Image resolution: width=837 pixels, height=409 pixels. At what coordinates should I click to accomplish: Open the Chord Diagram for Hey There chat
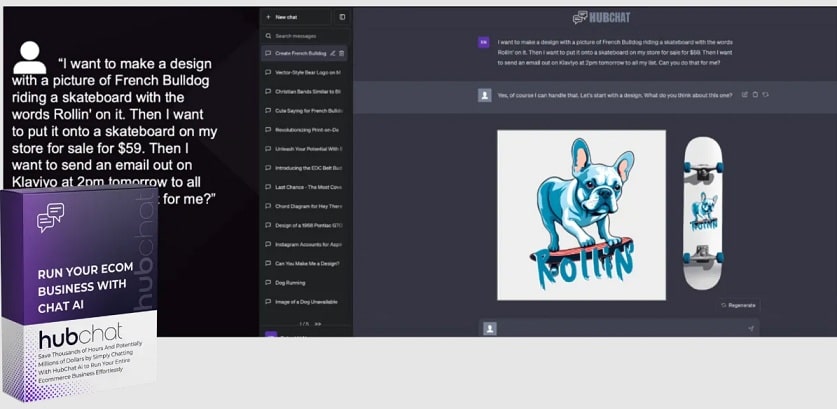pyautogui.click(x=305, y=206)
